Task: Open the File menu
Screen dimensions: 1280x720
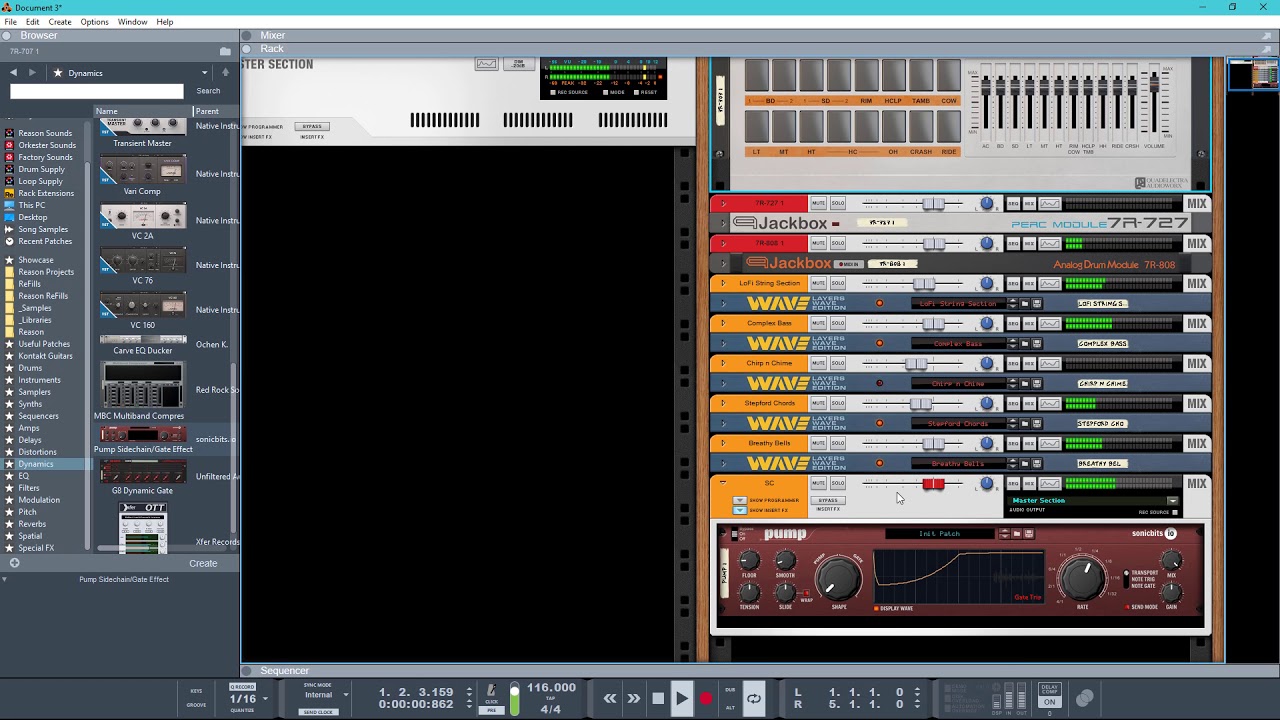Action: pyautogui.click(x=10, y=22)
